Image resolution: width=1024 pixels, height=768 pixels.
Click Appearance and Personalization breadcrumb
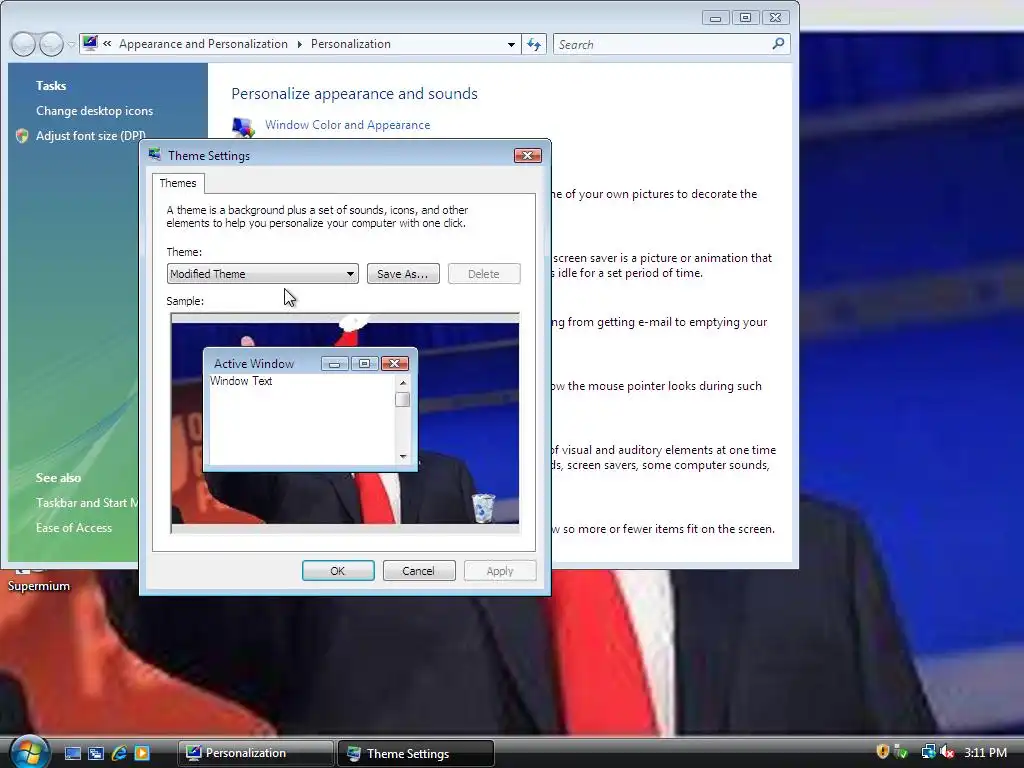point(203,44)
